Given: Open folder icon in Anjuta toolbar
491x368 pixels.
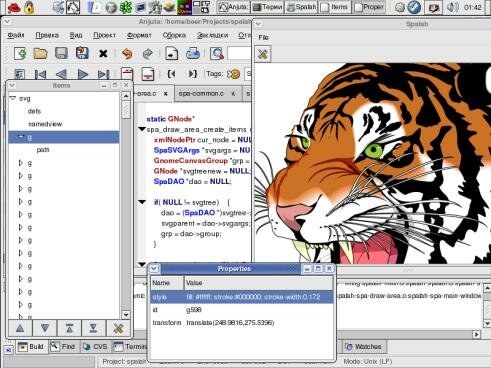Looking at the screenshot, I should click(x=40, y=53).
